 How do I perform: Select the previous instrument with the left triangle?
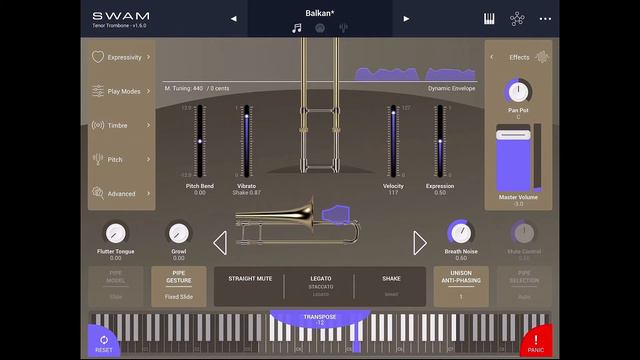click(220, 243)
